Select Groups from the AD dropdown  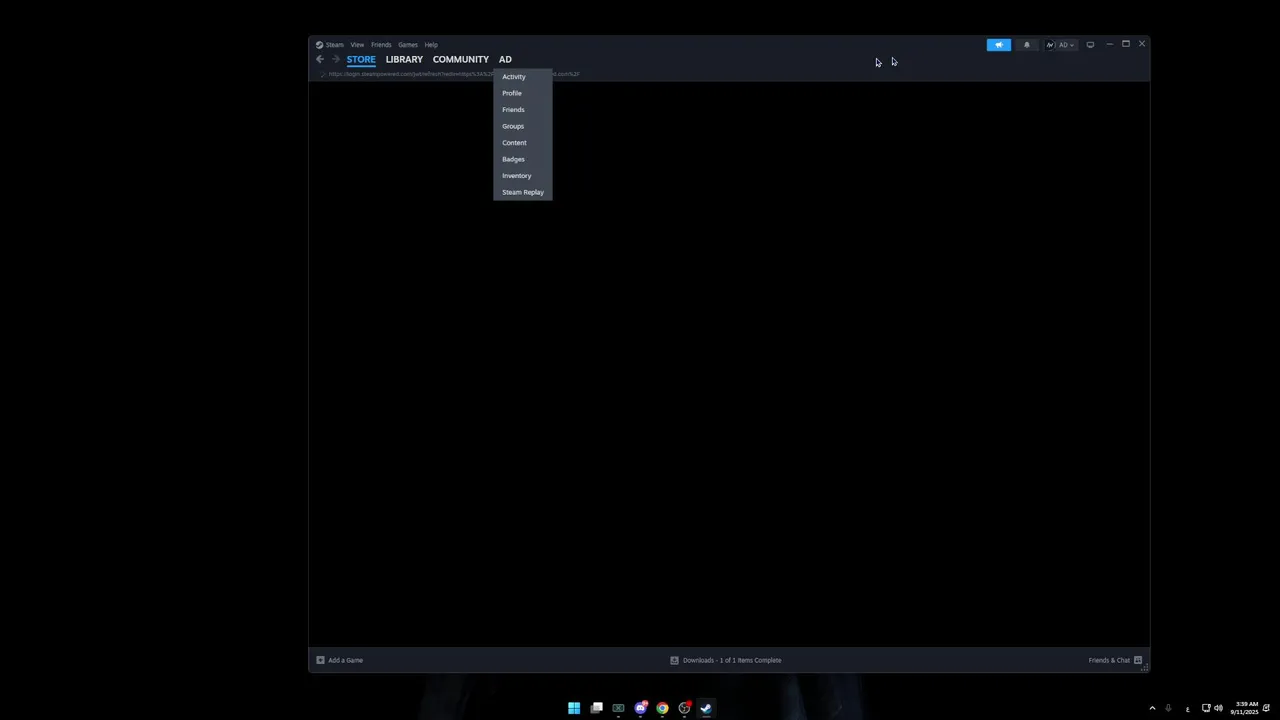pyautogui.click(x=522, y=126)
